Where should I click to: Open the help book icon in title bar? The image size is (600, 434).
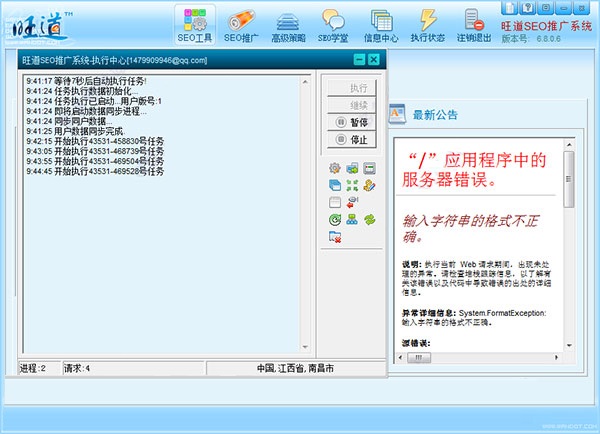coord(528,8)
